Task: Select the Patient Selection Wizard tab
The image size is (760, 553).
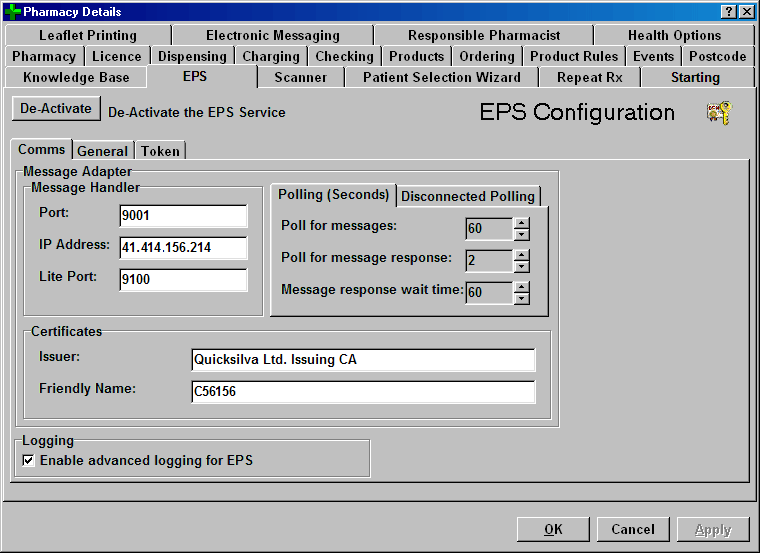Action: [441, 77]
